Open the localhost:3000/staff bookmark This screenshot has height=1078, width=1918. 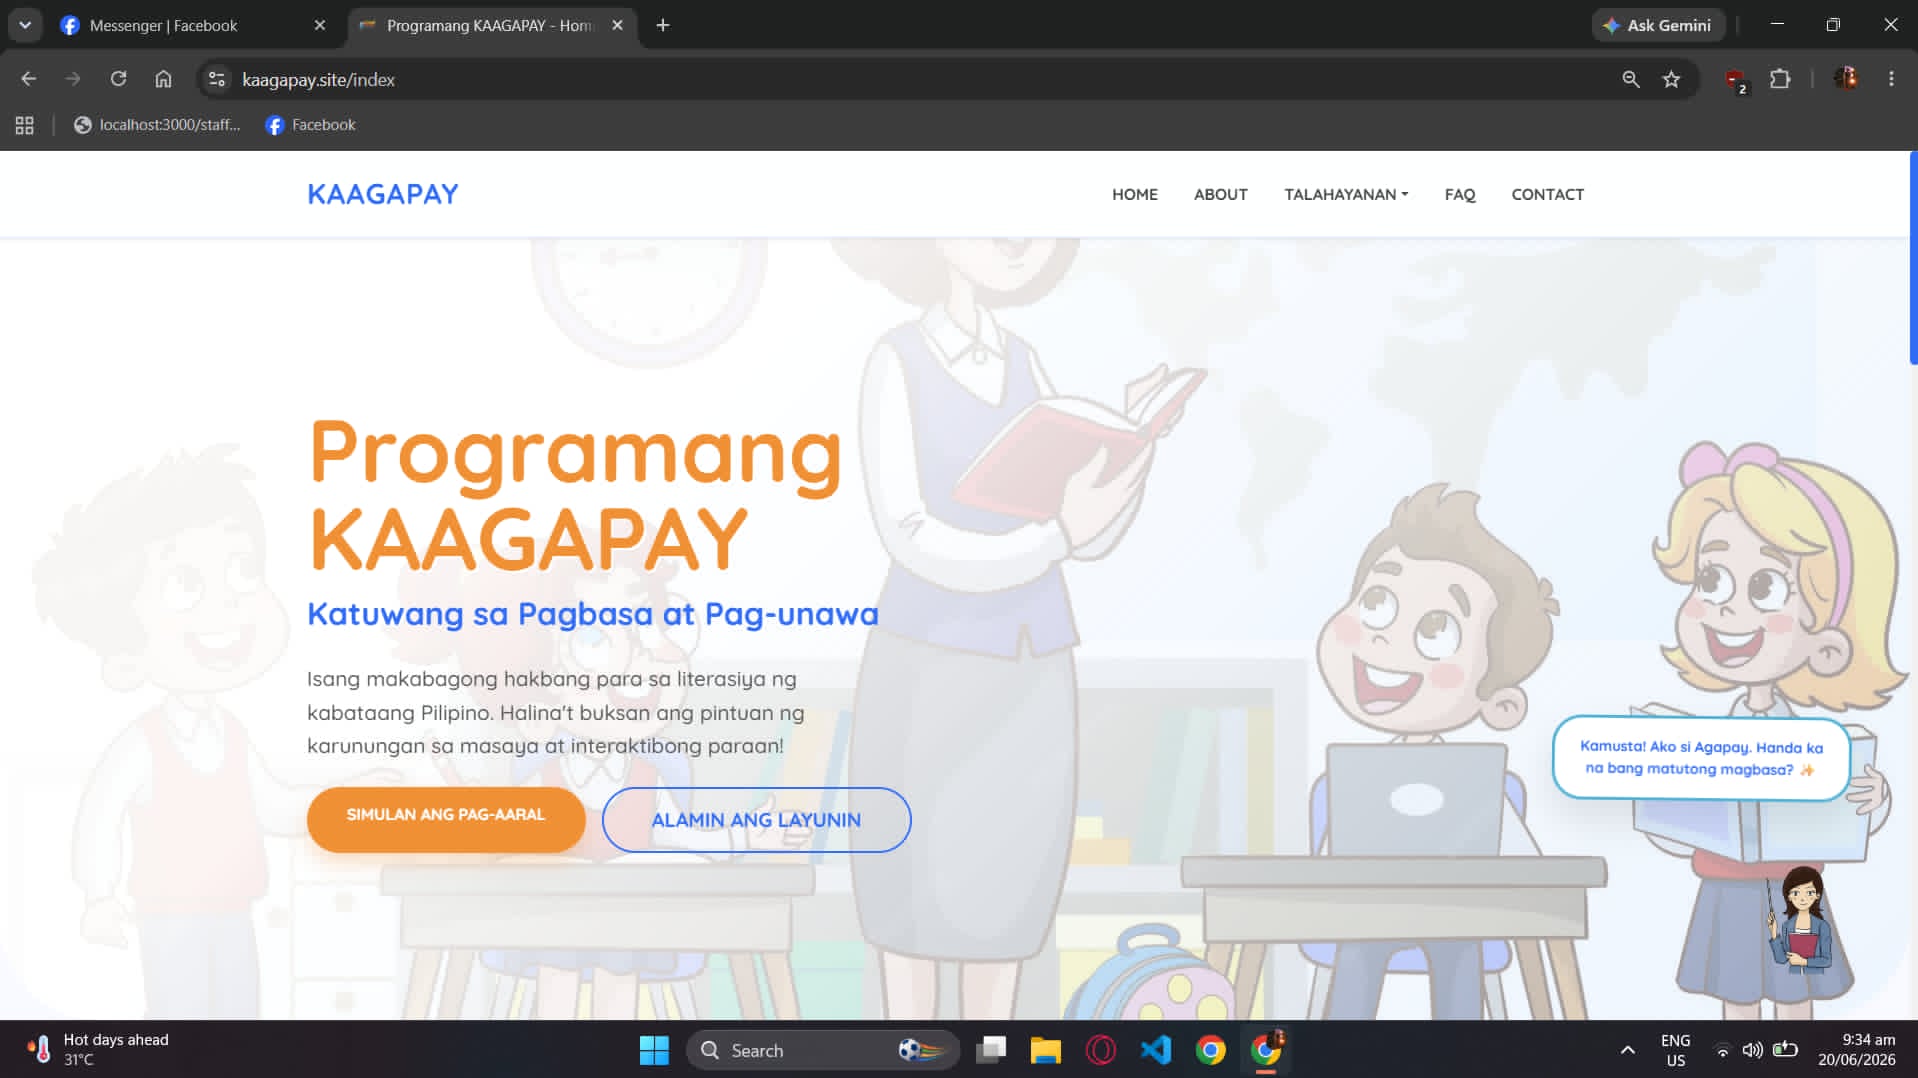pyautogui.click(x=158, y=125)
